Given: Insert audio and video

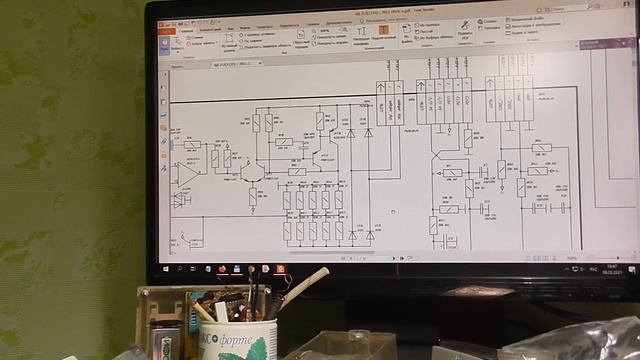Looking at the screenshot, I should (x=522, y=32).
